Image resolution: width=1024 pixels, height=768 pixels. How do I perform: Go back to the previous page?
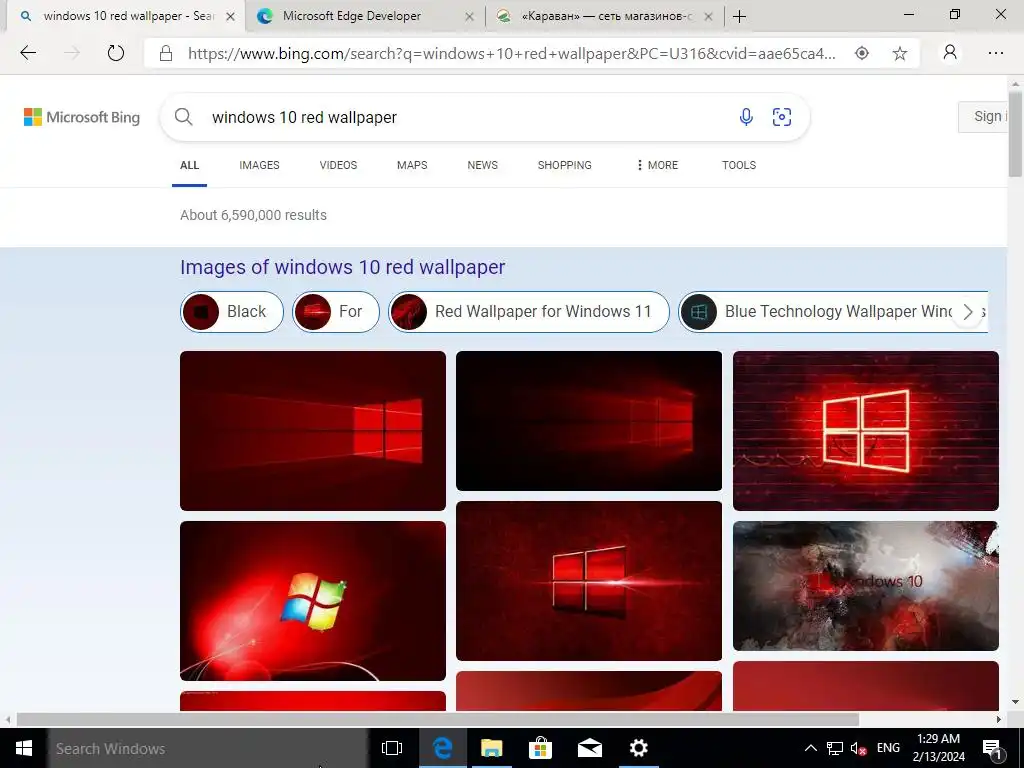click(28, 53)
